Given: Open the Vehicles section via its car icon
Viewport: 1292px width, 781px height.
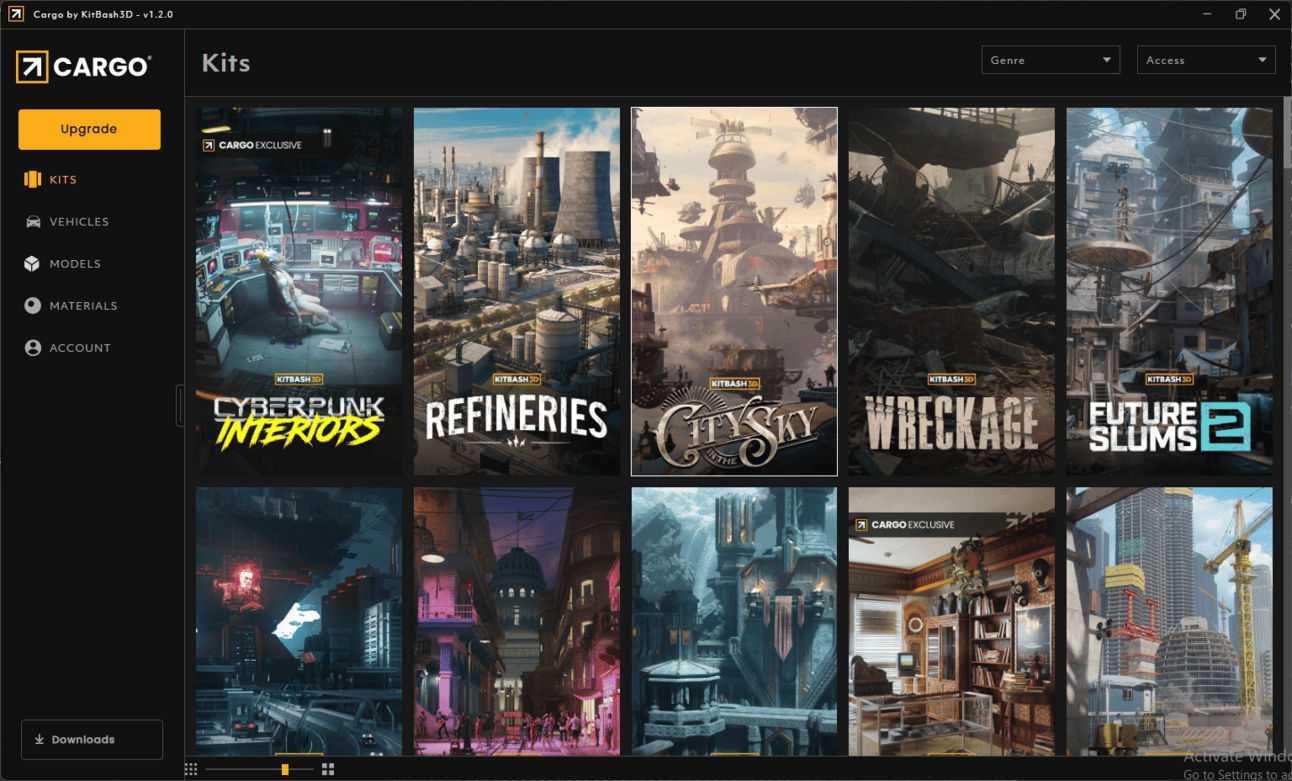Looking at the screenshot, I should point(33,222).
